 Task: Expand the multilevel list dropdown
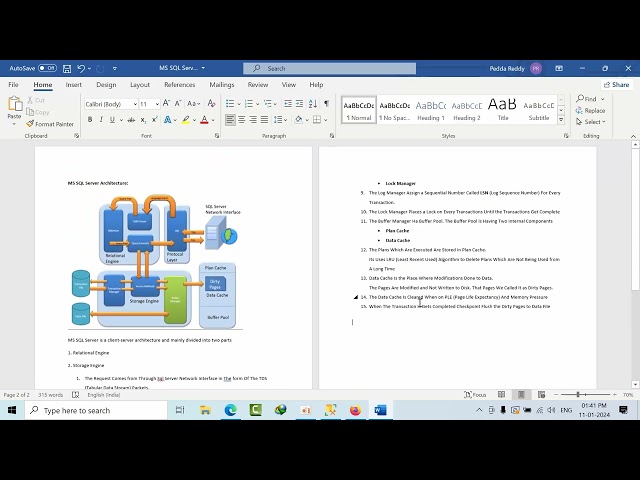[x=275, y=104]
